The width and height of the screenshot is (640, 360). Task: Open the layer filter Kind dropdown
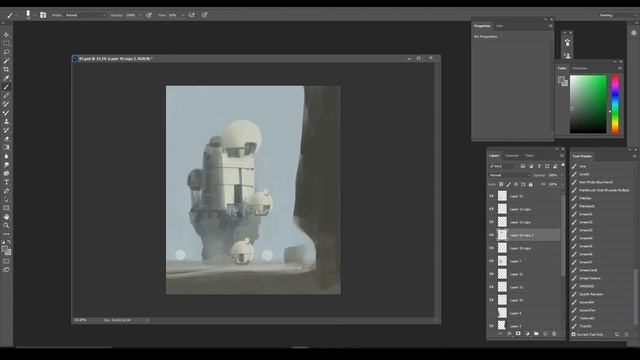point(503,166)
